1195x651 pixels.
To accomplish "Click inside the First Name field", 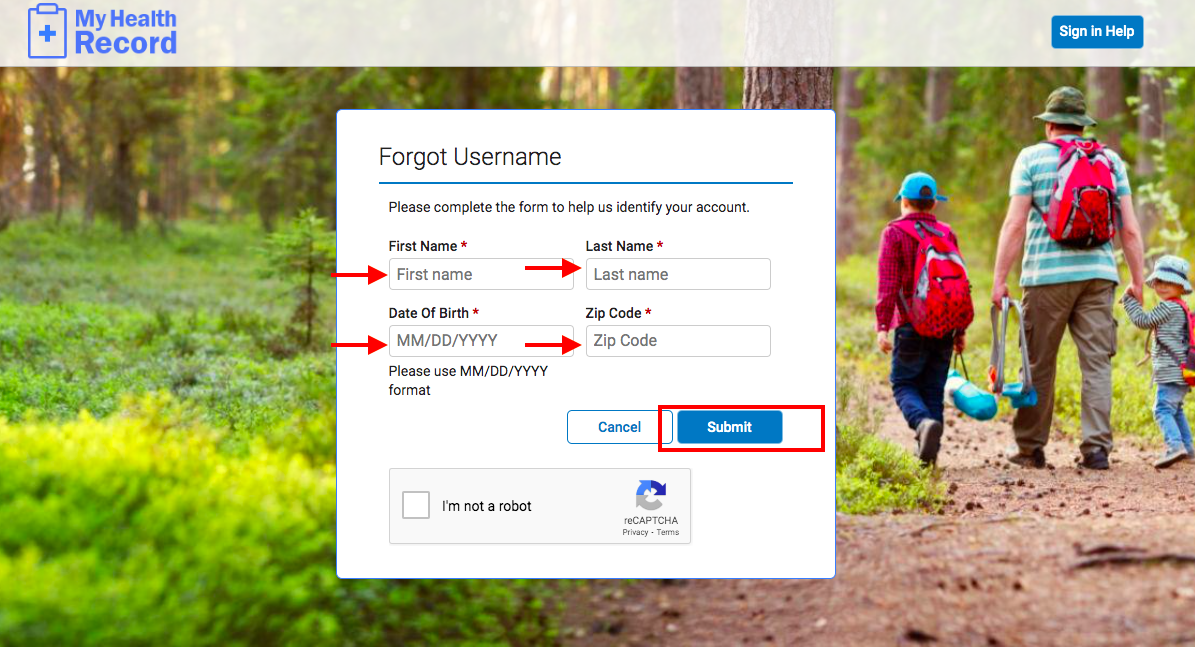I will click(481, 274).
